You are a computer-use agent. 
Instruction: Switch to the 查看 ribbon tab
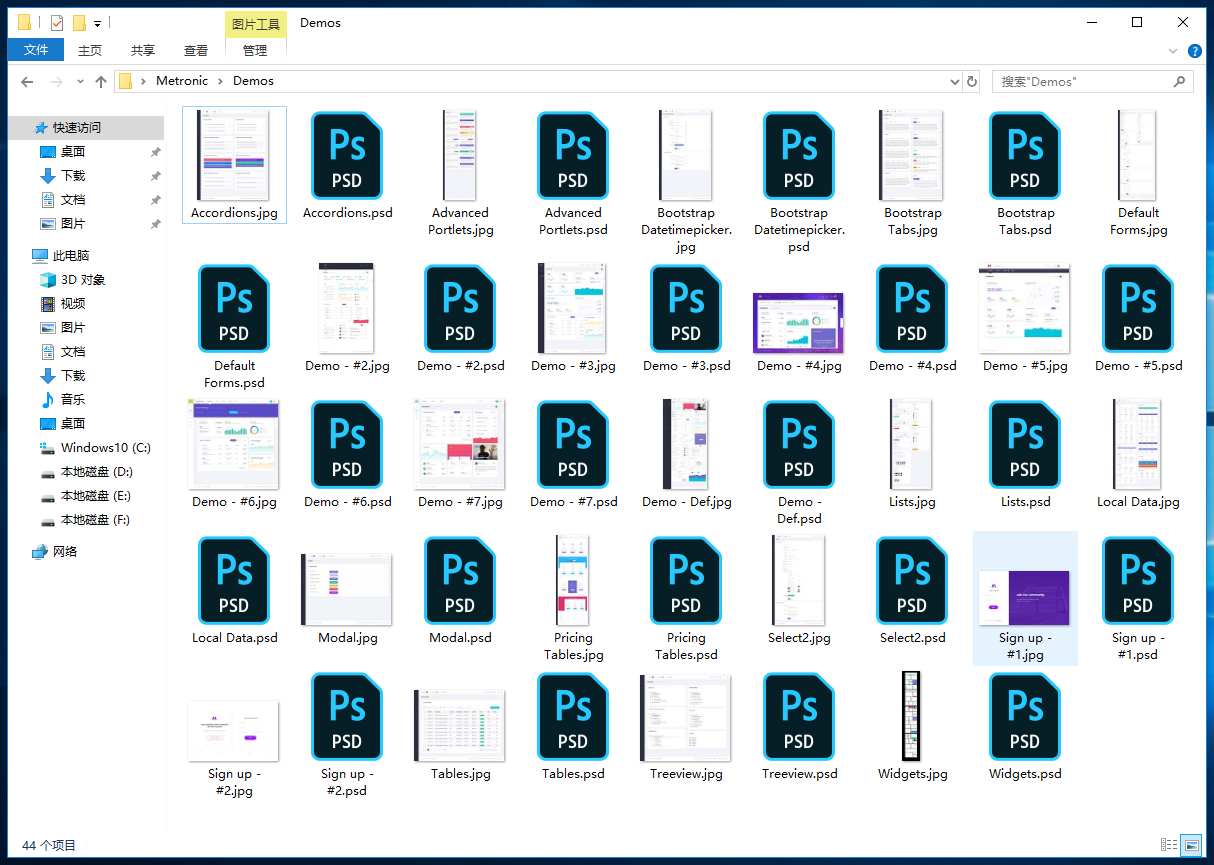(x=196, y=50)
